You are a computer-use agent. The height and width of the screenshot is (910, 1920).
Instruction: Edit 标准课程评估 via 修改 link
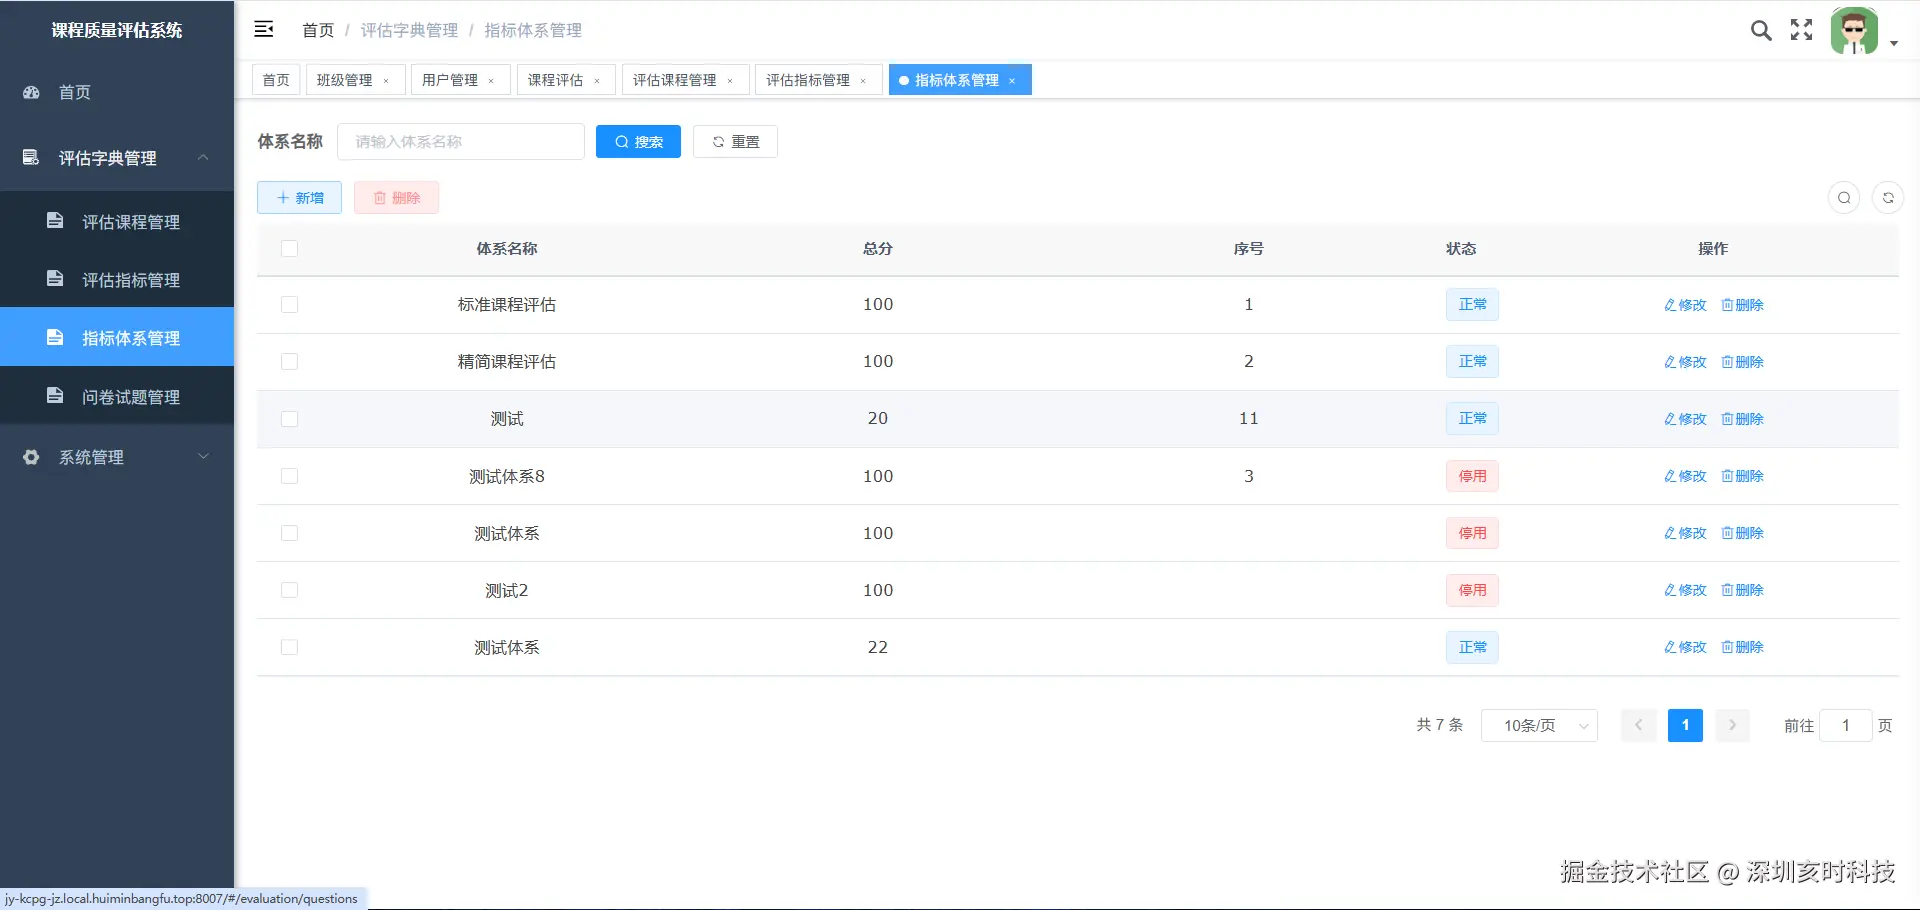(1685, 305)
